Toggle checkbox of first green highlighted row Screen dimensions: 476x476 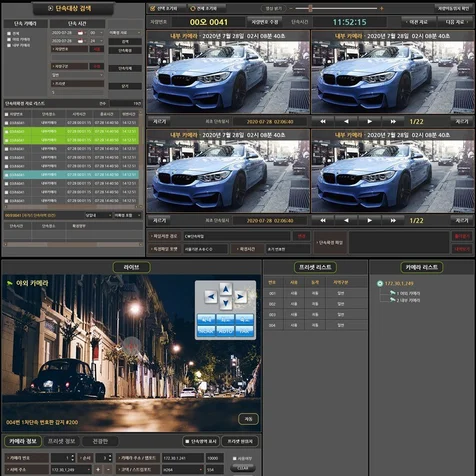(x=6, y=132)
